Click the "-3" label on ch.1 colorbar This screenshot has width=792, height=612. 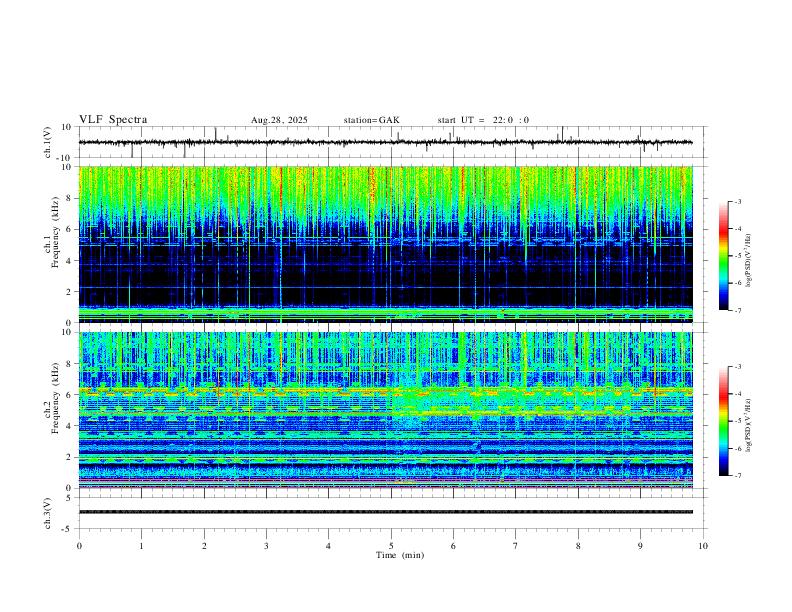tap(737, 201)
